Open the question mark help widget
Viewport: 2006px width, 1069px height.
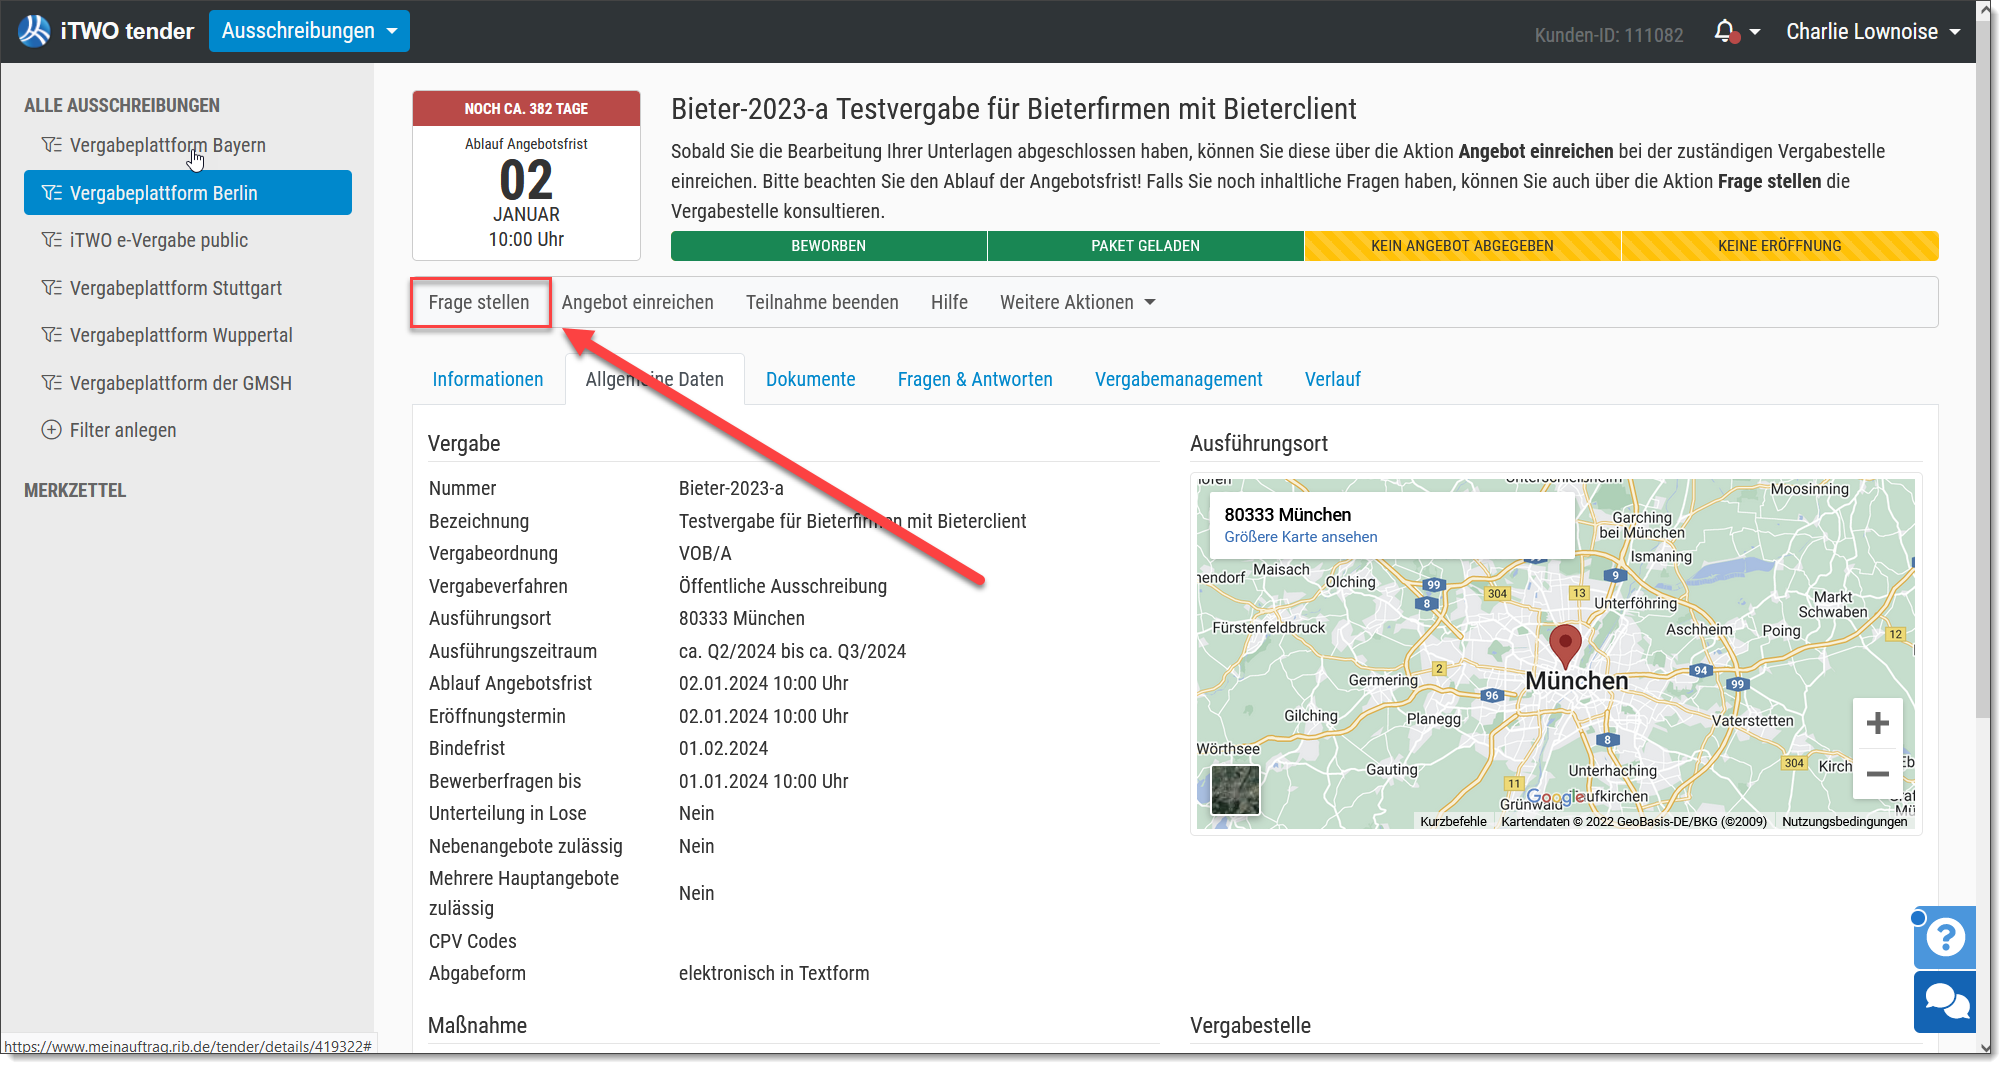(1945, 937)
